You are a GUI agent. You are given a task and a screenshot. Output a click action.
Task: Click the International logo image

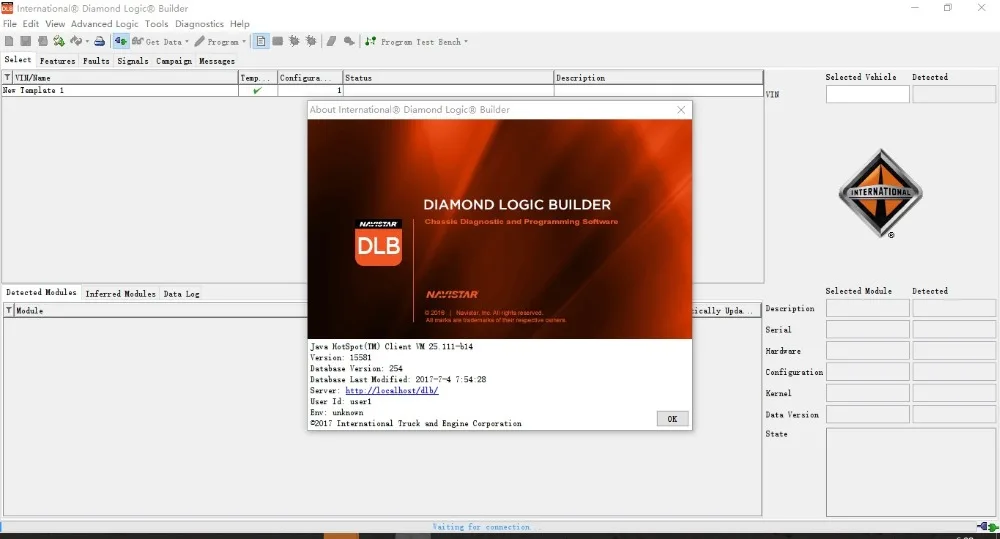click(880, 193)
